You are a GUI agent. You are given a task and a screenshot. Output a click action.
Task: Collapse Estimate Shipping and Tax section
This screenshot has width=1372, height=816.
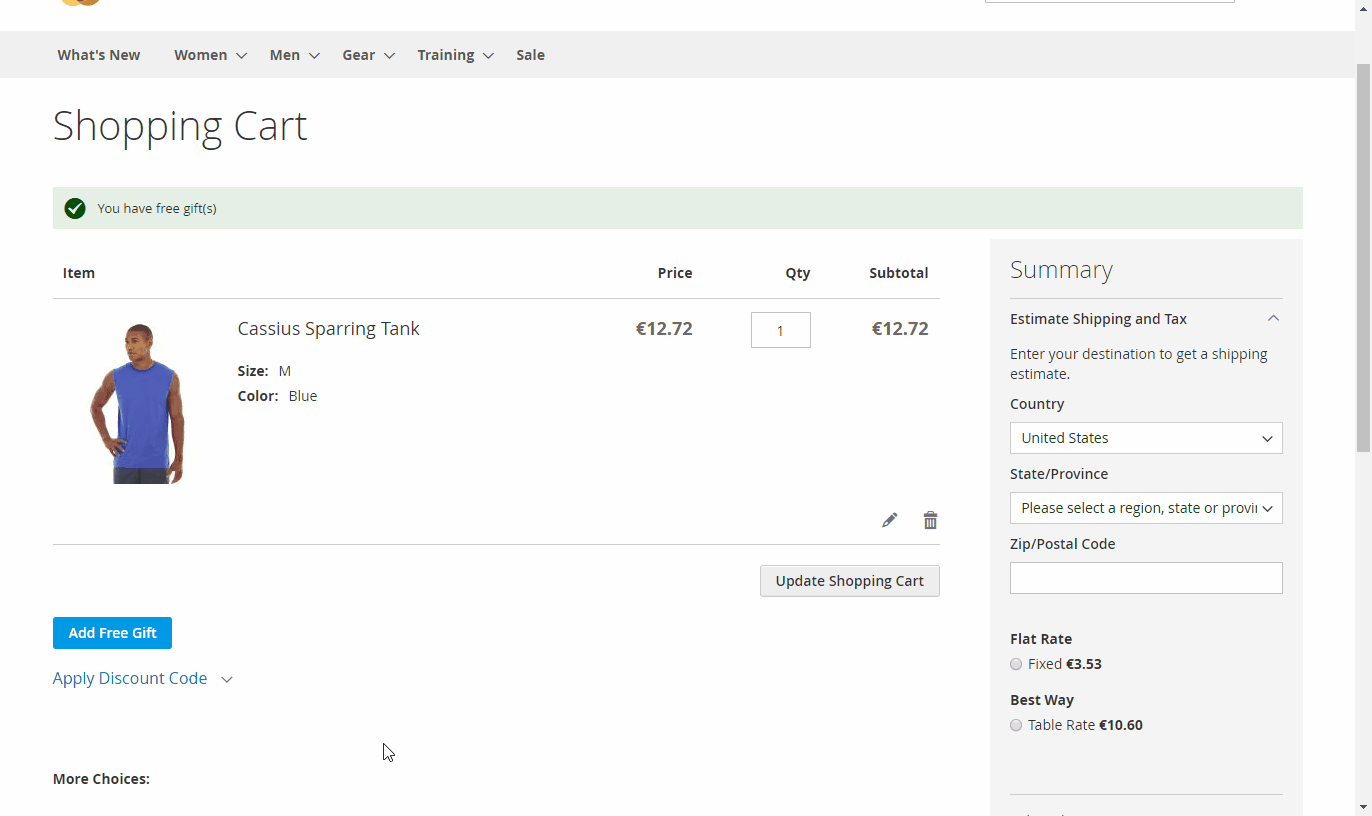coord(1272,319)
